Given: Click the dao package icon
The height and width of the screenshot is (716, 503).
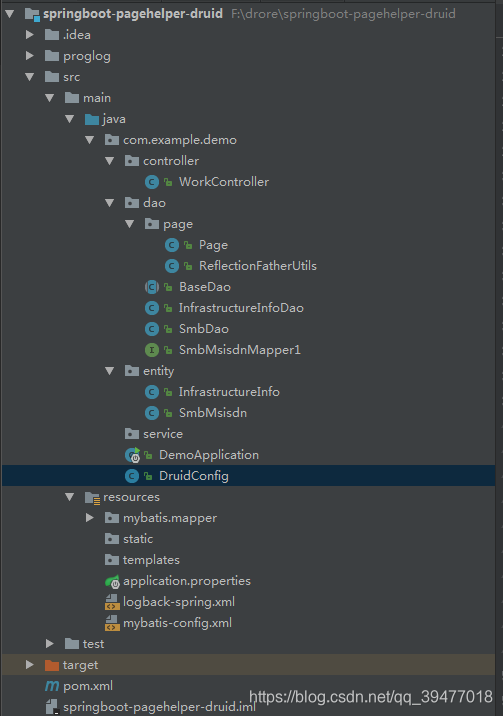Looking at the screenshot, I should pyautogui.click(x=132, y=203).
